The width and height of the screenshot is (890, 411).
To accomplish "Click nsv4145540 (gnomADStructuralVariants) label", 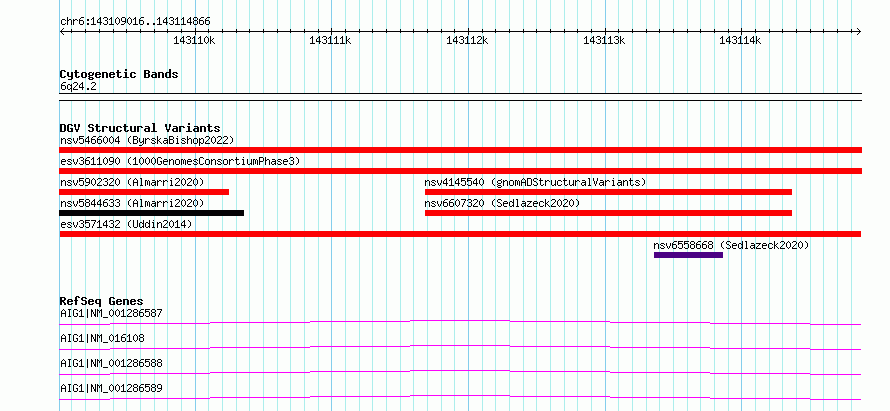I will [535, 182].
